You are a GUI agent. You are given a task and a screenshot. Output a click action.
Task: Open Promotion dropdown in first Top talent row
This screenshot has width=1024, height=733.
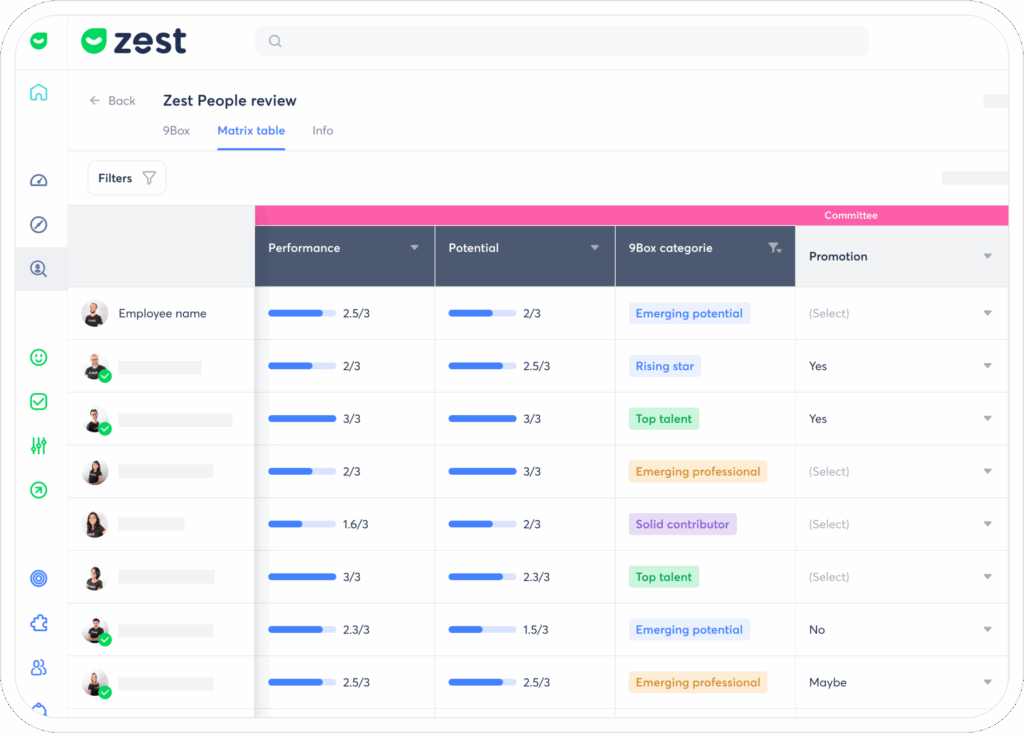(901, 419)
